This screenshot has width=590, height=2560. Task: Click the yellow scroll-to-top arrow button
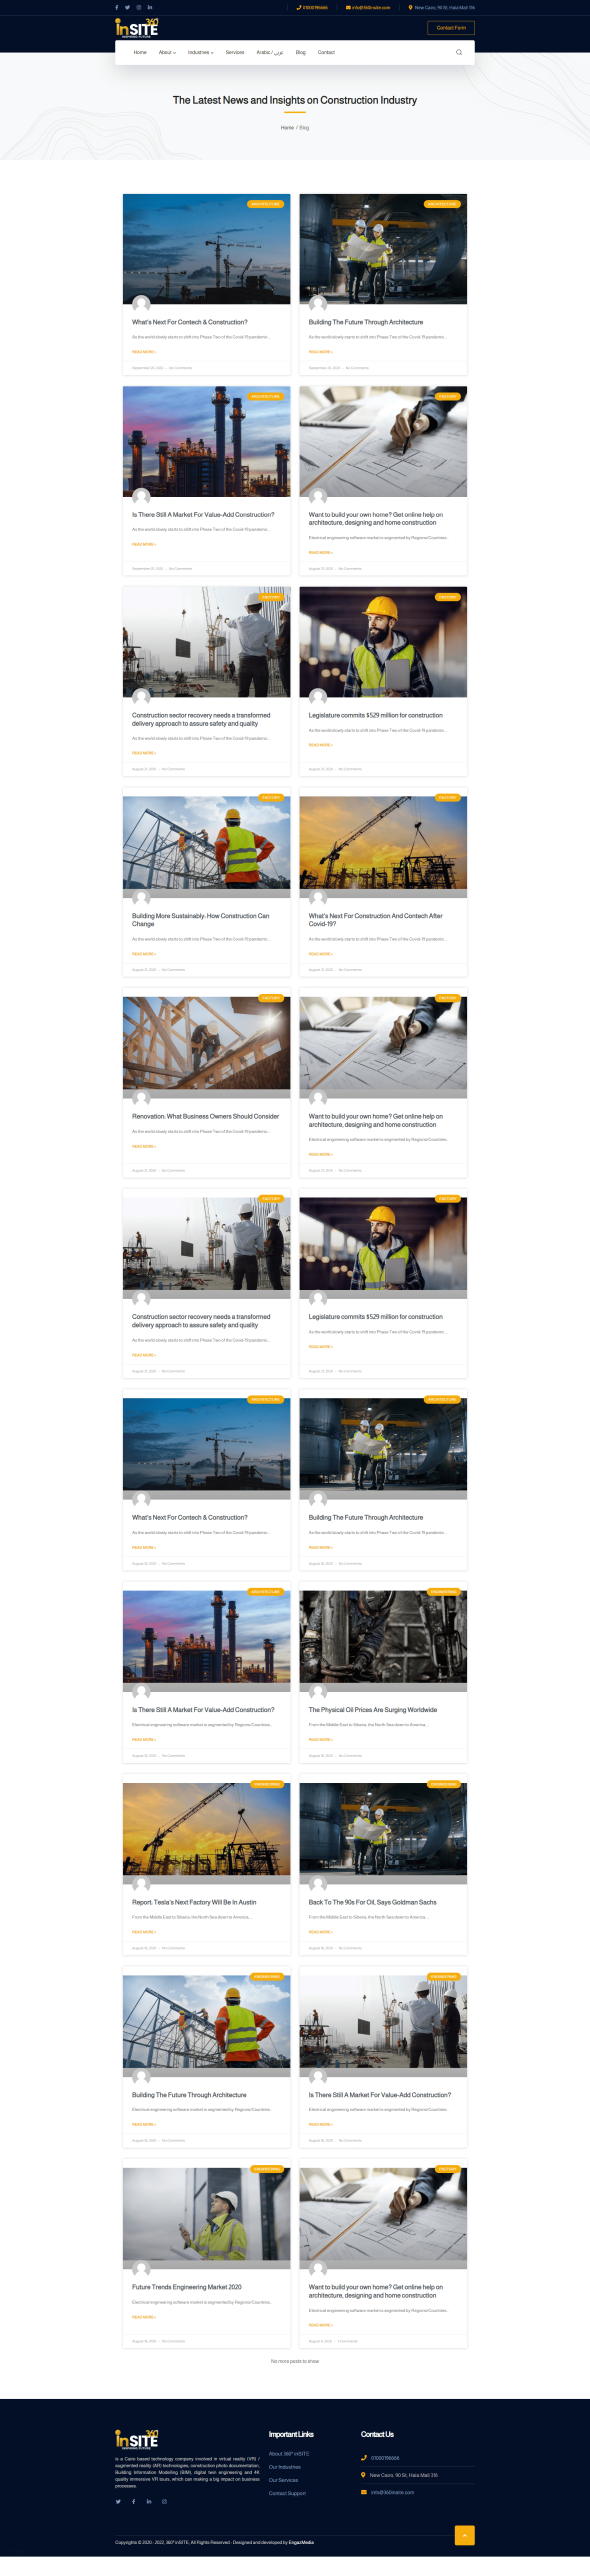(464, 2535)
